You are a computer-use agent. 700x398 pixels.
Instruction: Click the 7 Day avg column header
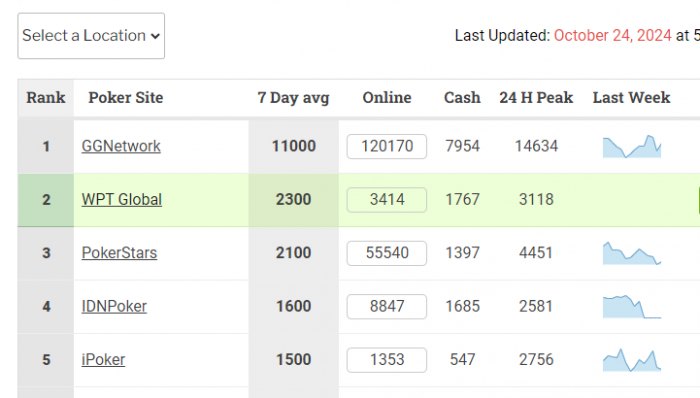coord(293,97)
